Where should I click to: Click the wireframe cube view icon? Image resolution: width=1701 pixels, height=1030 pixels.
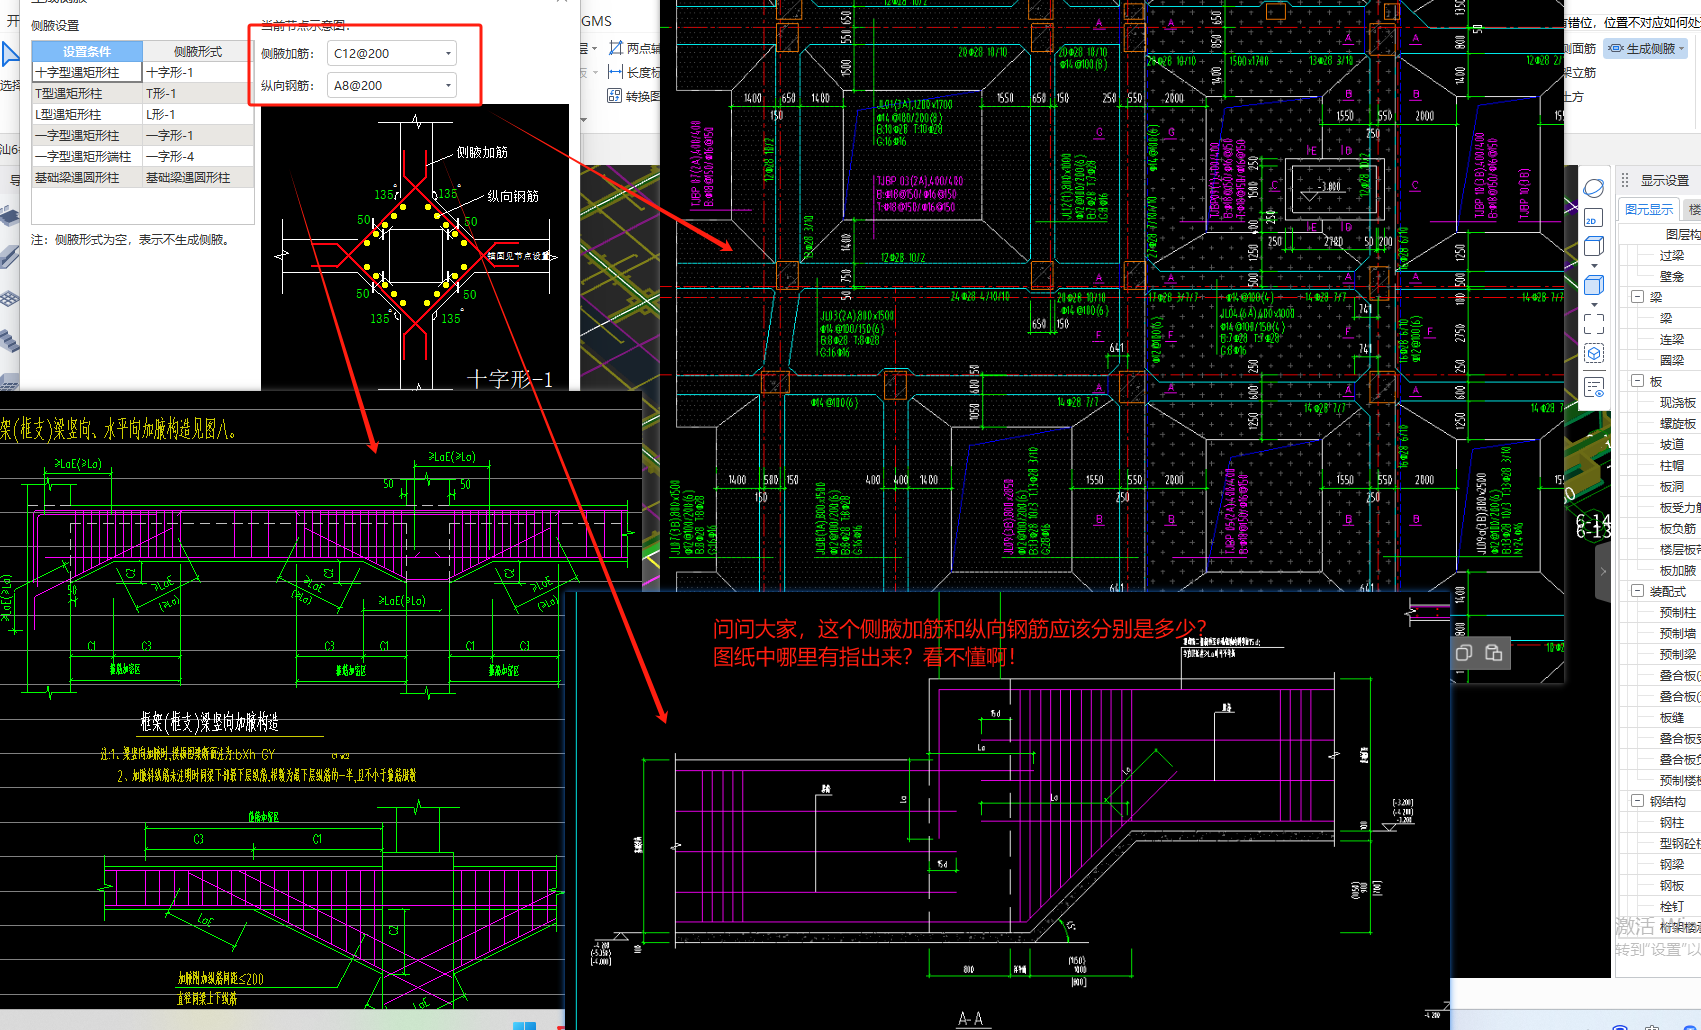(x=1594, y=246)
